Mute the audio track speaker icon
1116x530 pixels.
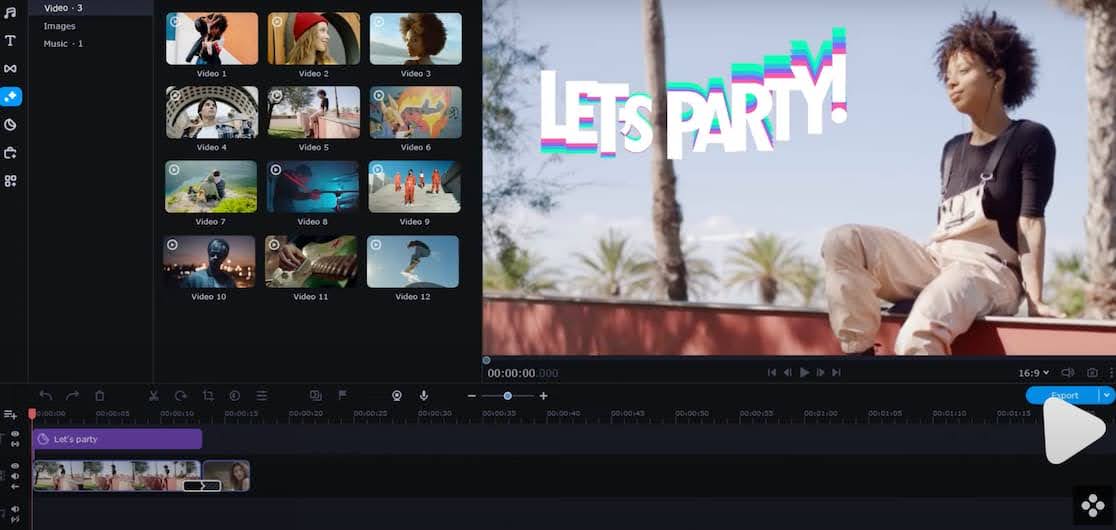pyautogui.click(x=15, y=509)
